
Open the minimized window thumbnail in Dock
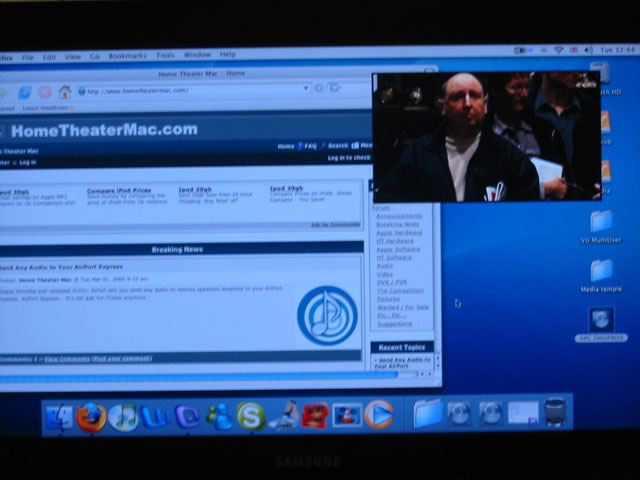[x=523, y=413]
